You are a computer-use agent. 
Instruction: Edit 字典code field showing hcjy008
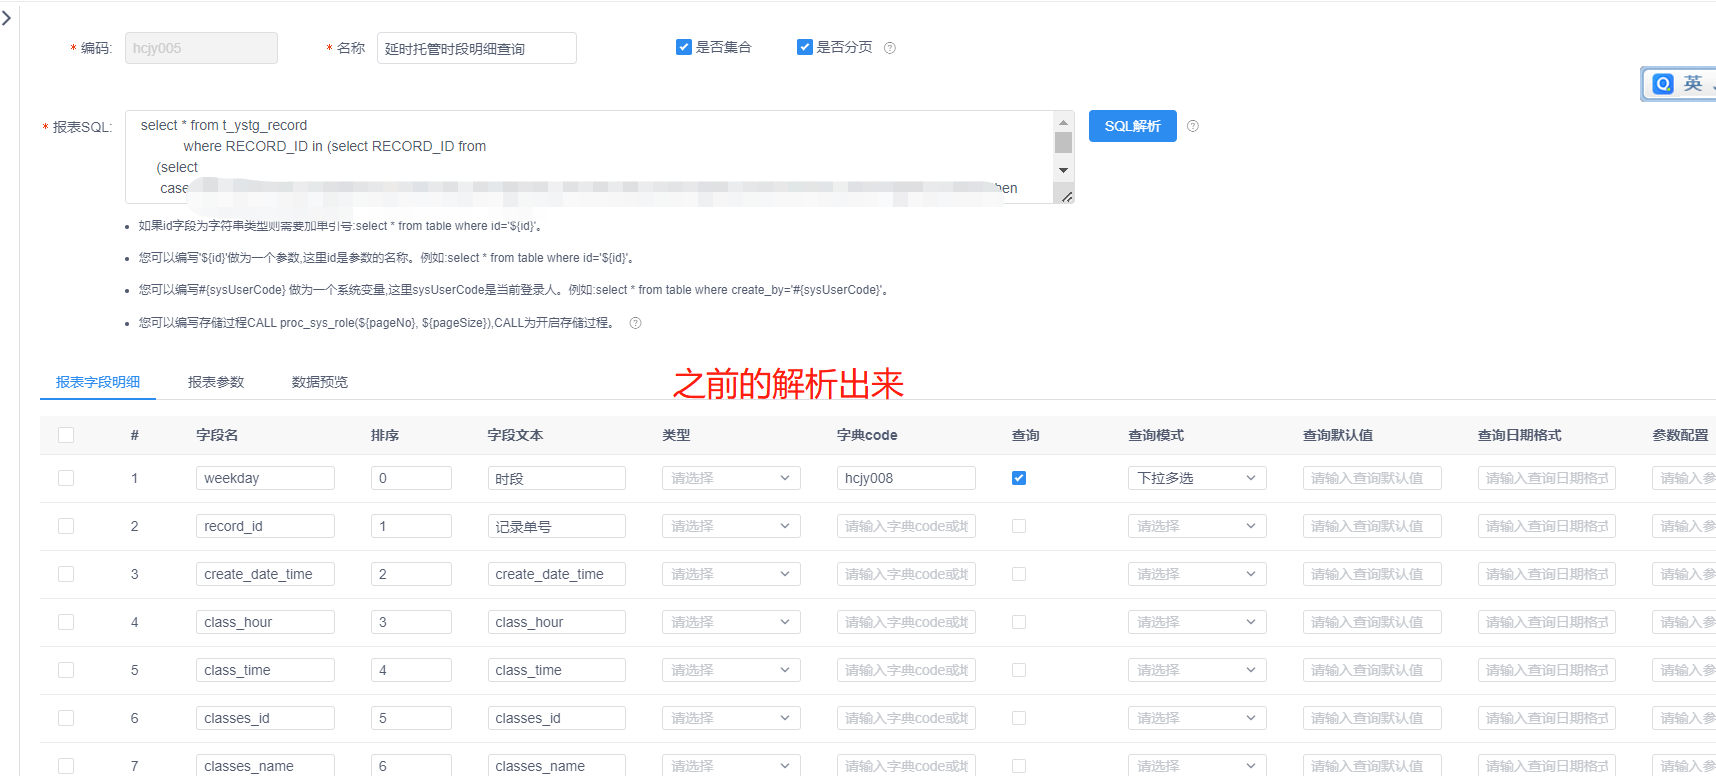[906, 478]
